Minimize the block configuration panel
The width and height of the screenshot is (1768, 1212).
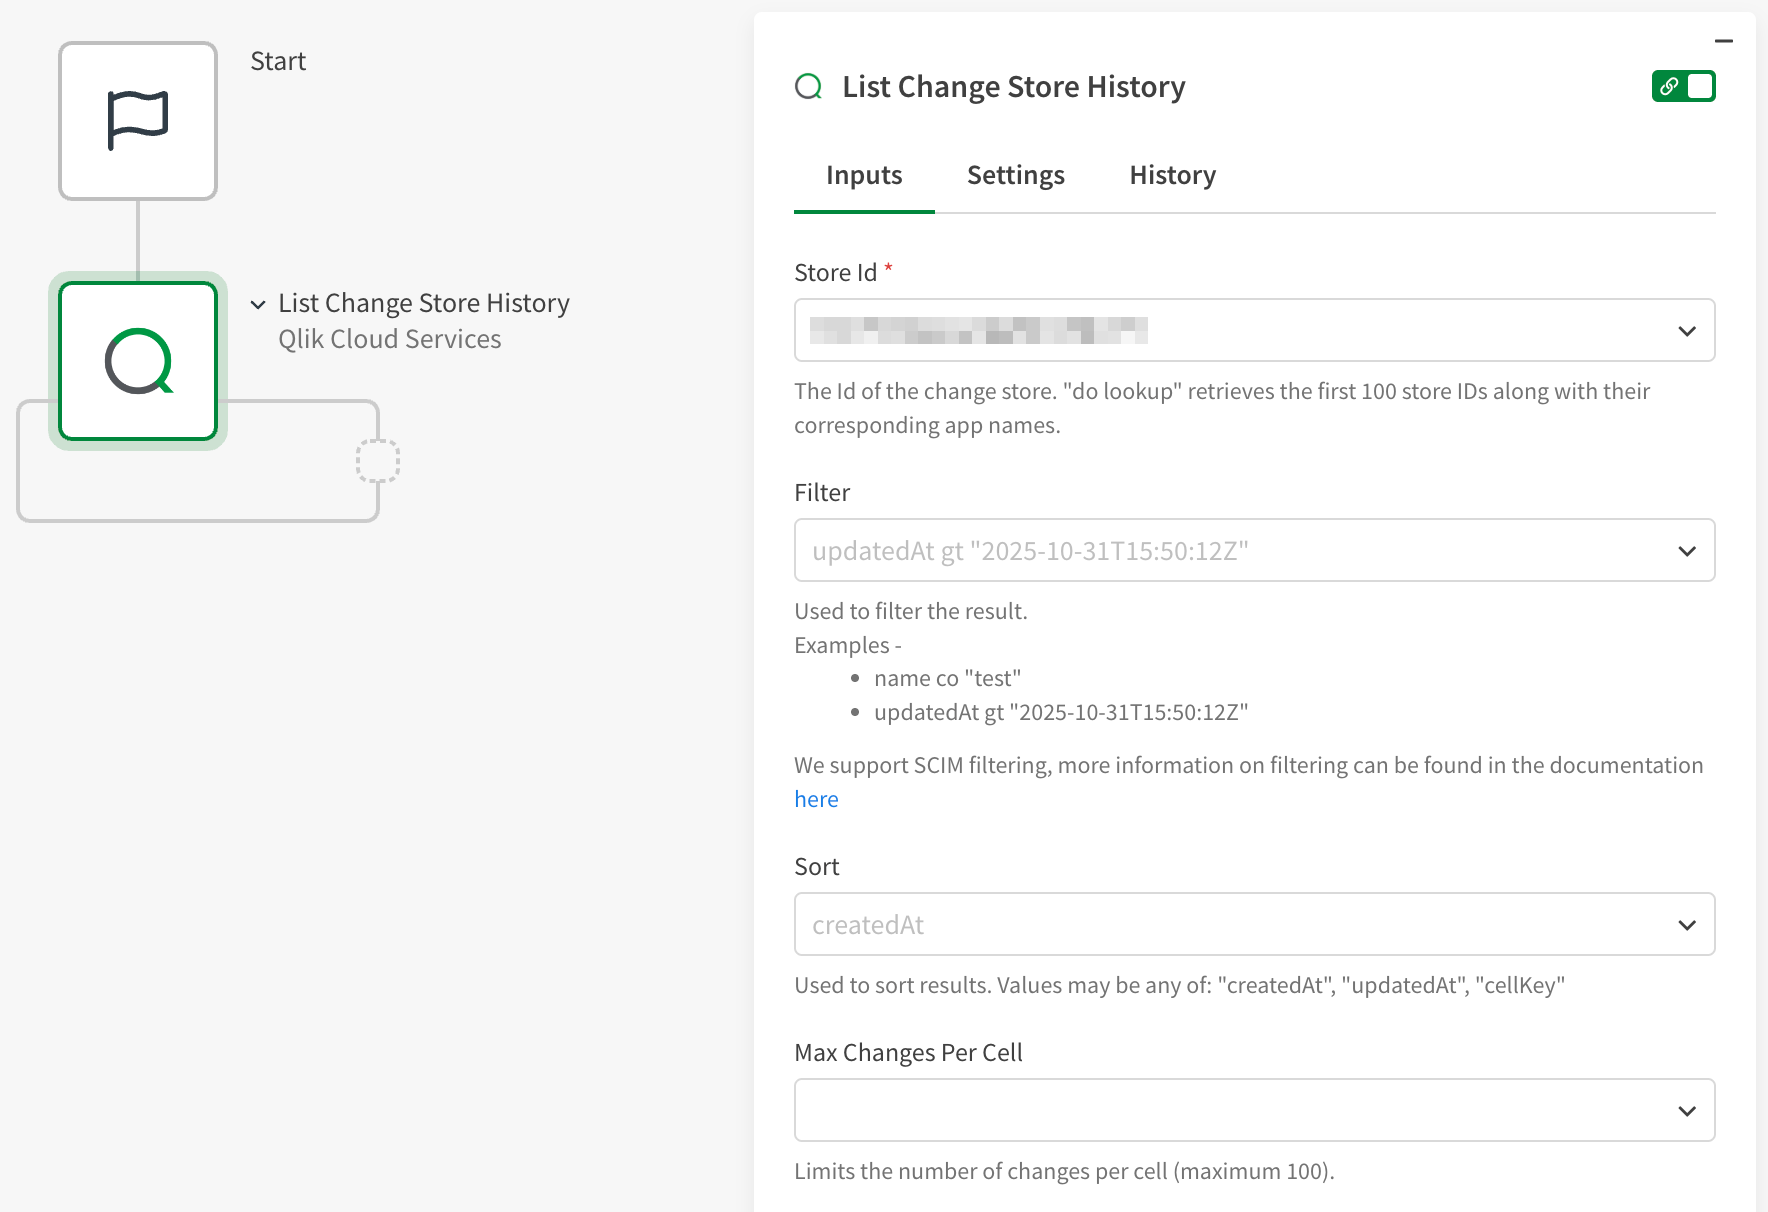pos(1723,41)
